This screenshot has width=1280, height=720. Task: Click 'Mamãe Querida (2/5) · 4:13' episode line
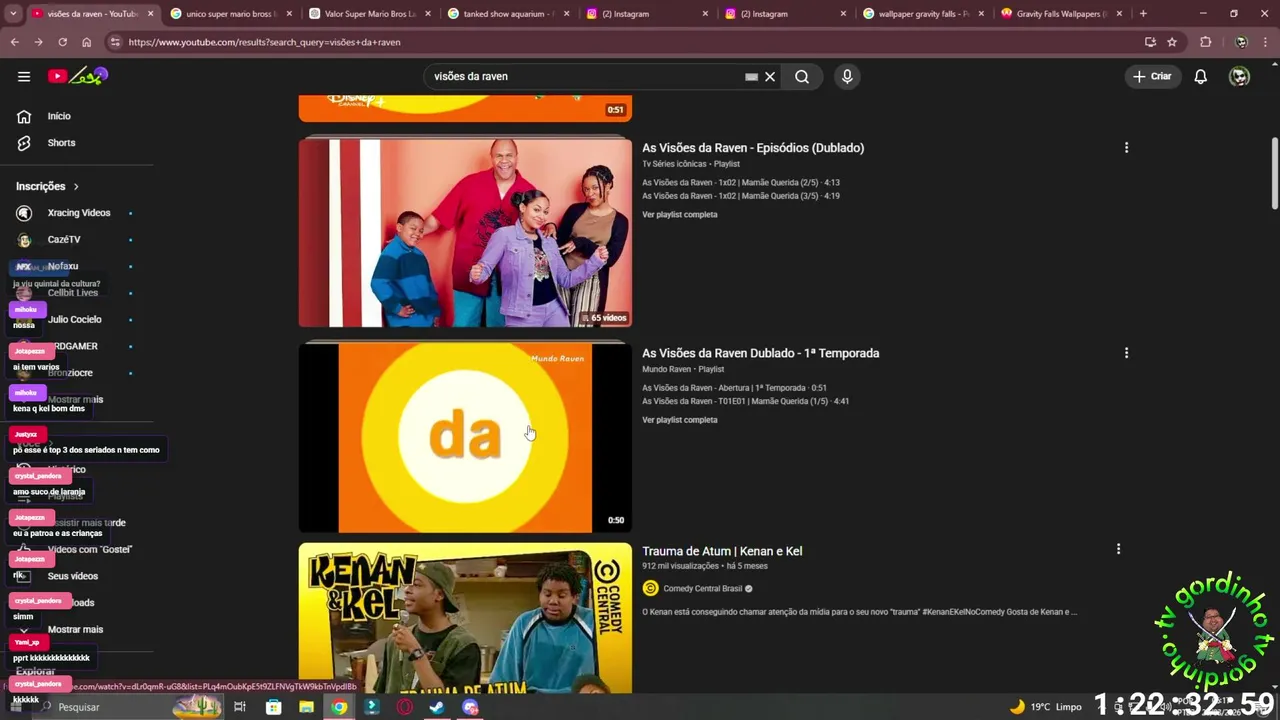(x=741, y=183)
